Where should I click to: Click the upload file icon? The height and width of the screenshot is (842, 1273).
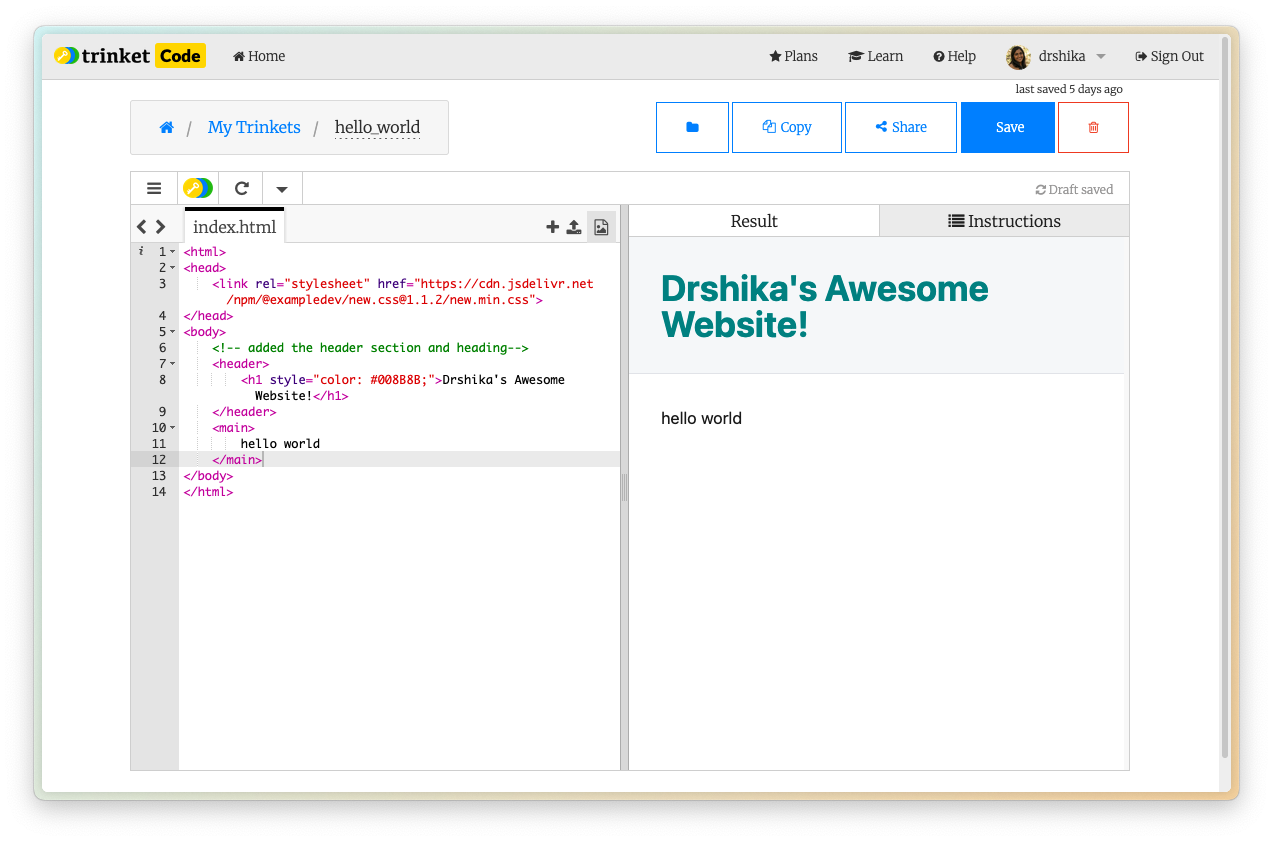pos(574,227)
